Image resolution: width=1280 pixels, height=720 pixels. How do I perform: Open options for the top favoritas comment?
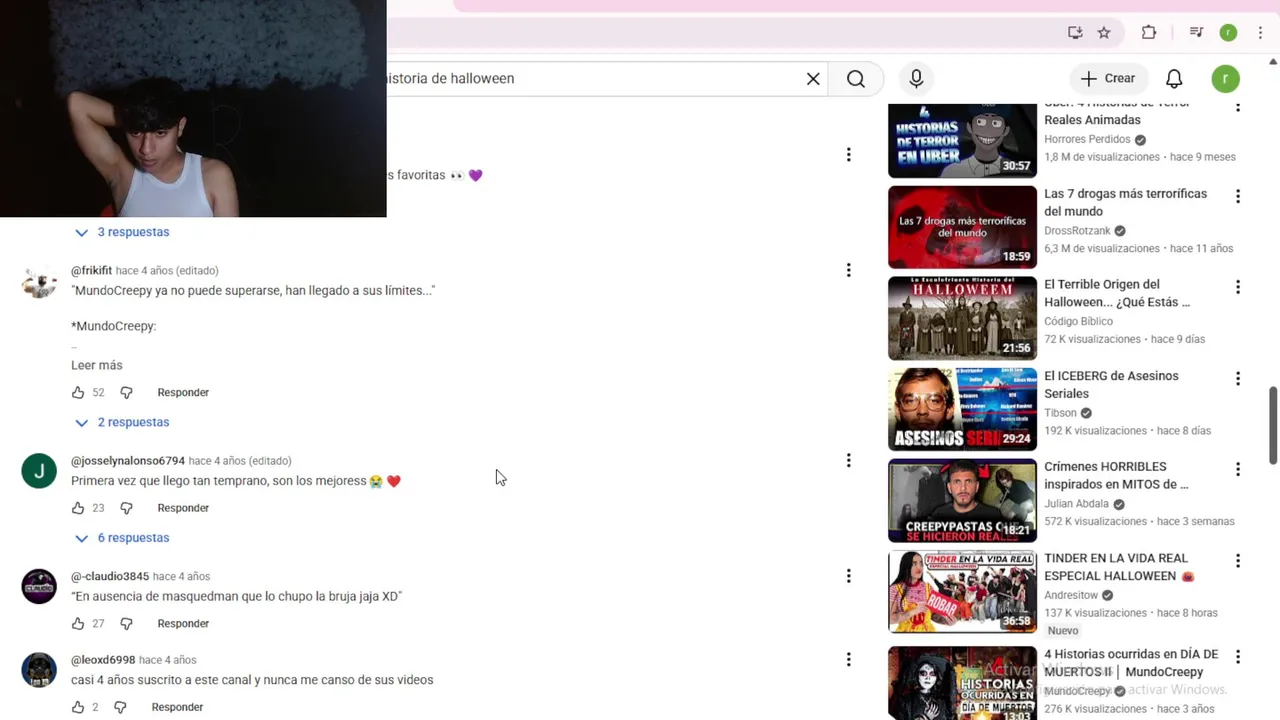[x=848, y=154]
